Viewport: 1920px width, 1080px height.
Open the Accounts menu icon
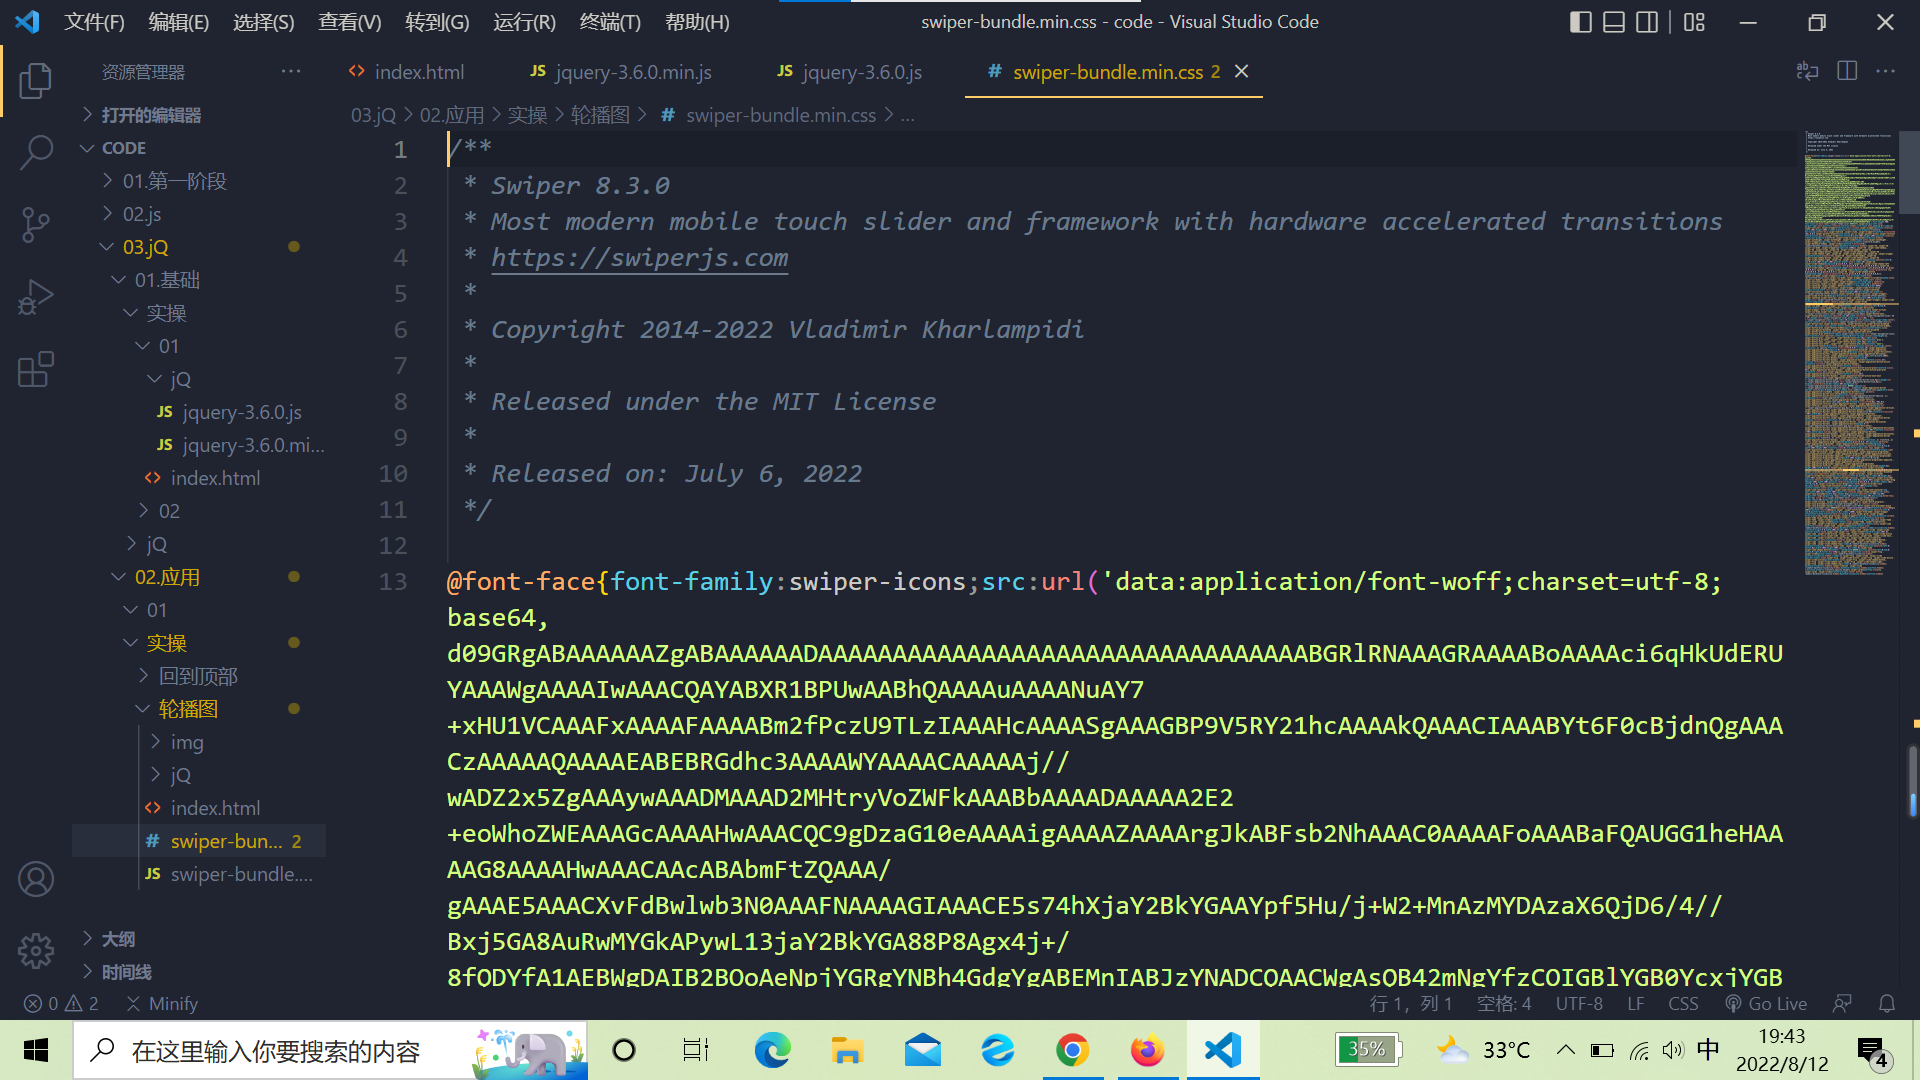(36, 879)
